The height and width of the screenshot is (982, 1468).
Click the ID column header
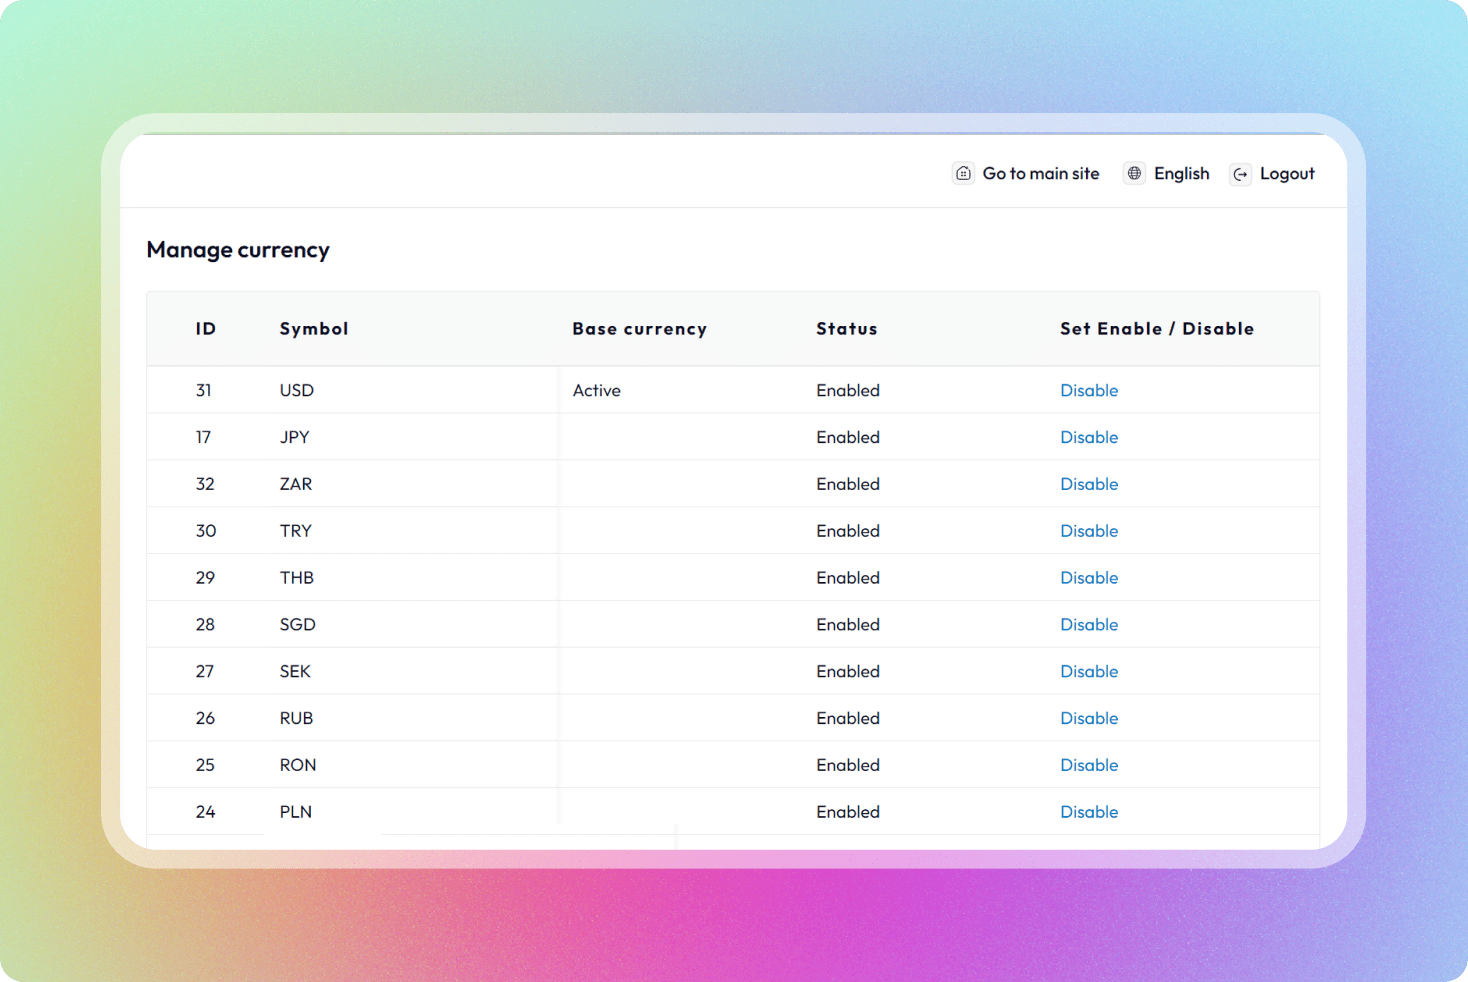tap(206, 329)
